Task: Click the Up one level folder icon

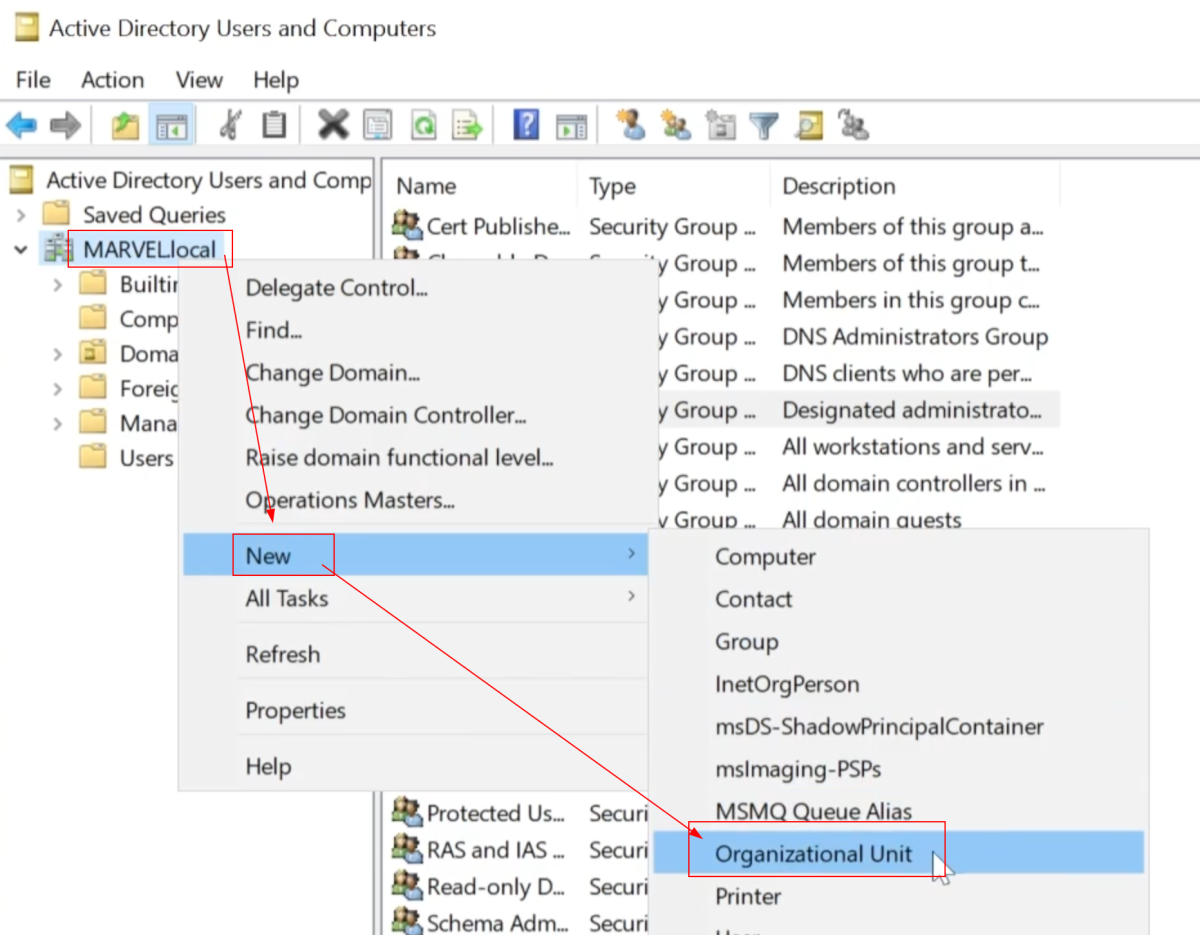Action: tap(126, 125)
